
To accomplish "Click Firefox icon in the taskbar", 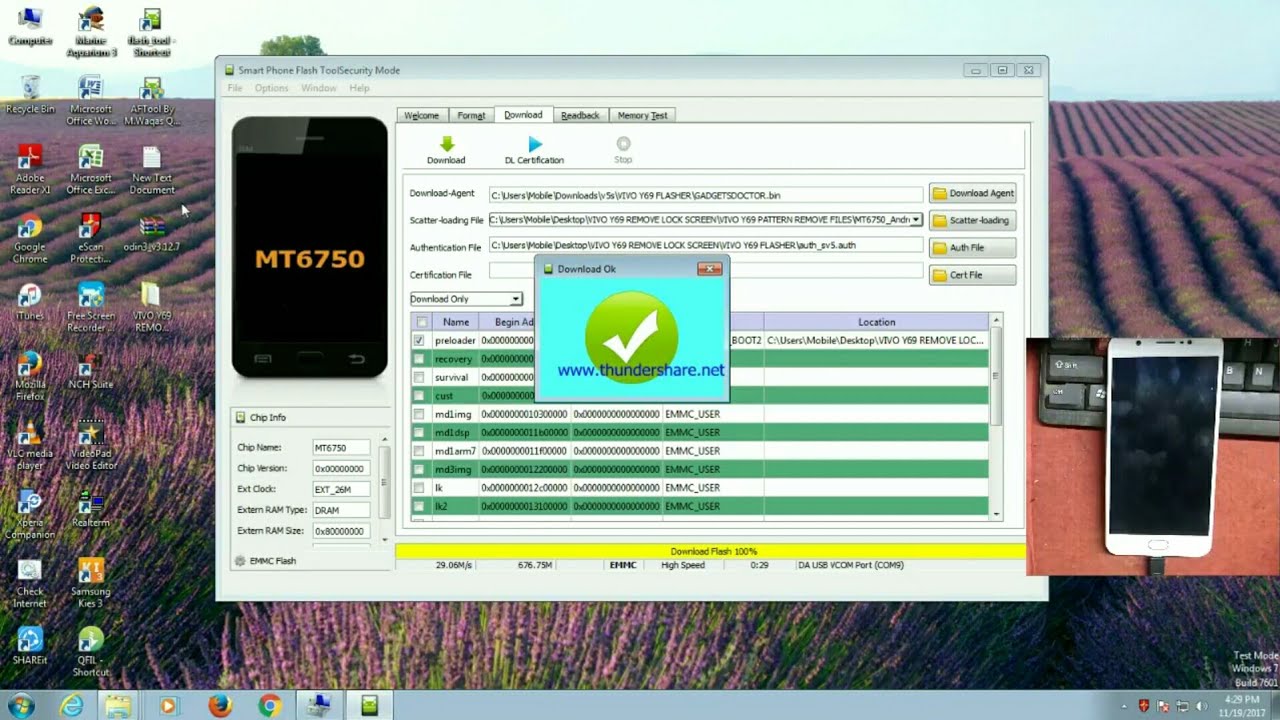I will click(220, 706).
